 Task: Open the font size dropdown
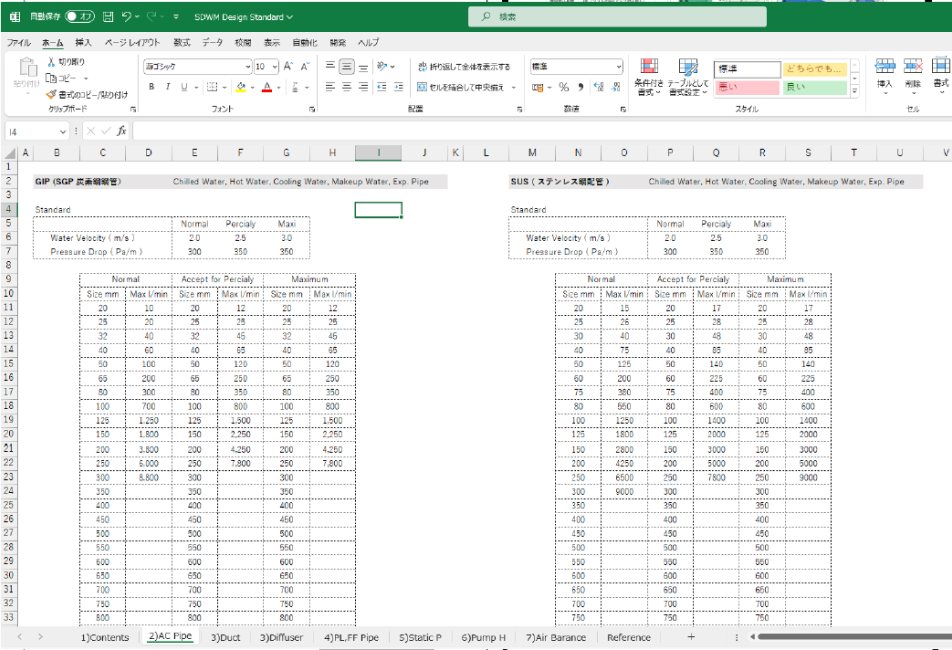pyautogui.click(x=276, y=66)
